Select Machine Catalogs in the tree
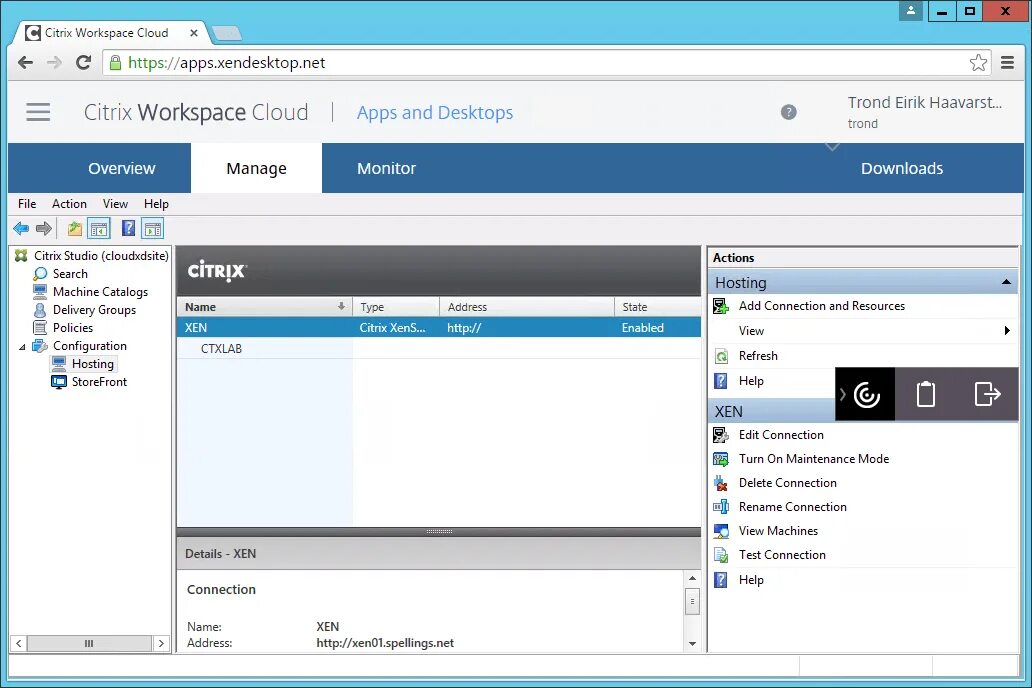 pyautogui.click(x=100, y=292)
